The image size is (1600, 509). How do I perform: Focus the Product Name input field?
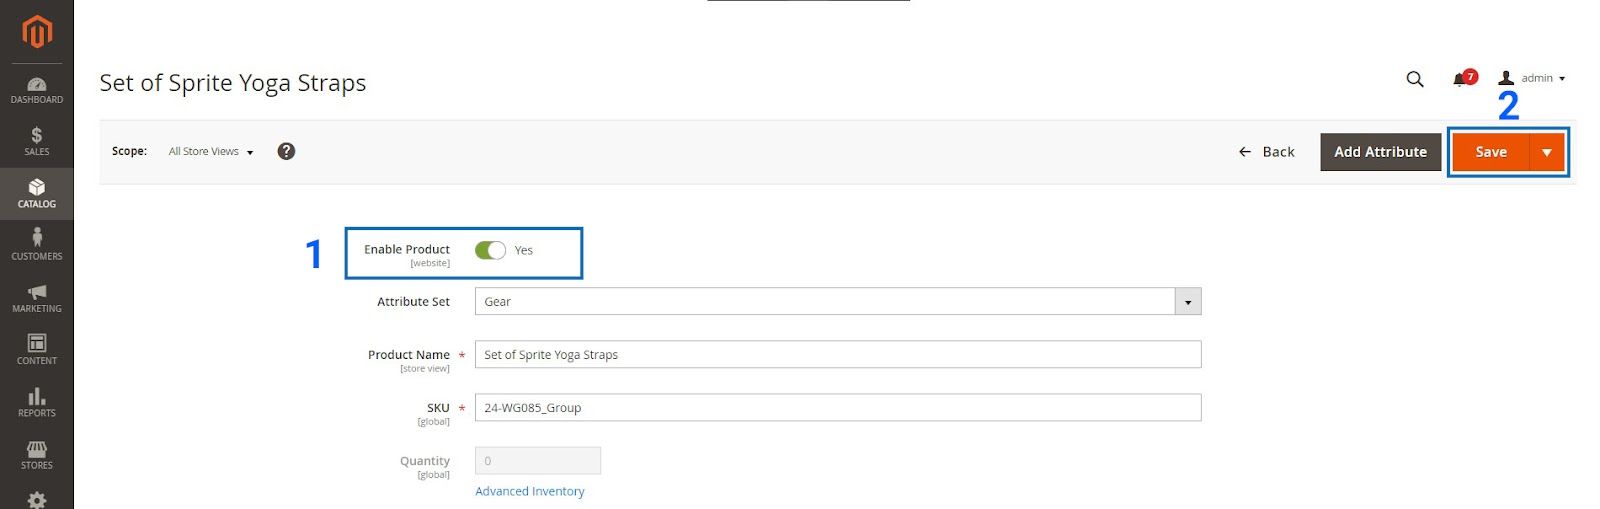(x=838, y=354)
